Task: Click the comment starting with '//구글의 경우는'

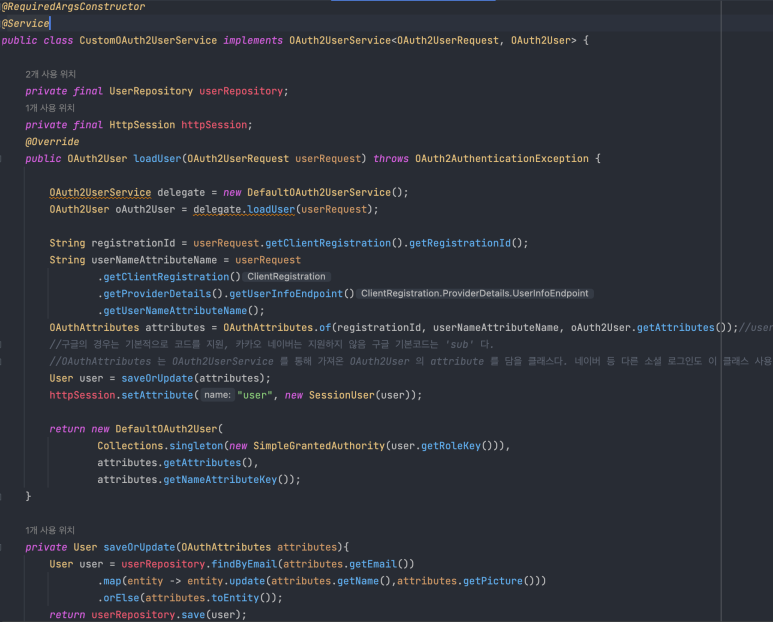Action: pos(271,345)
